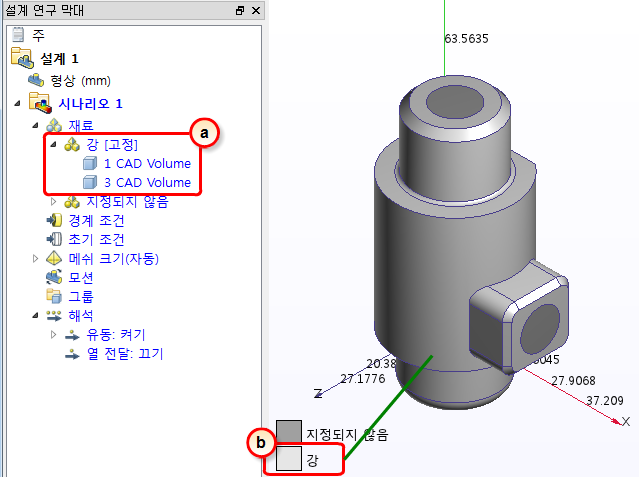The height and width of the screenshot is (477, 639).
Task: Click the 1 CAD Volume cube icon
Action: click(x=90, y=163)
